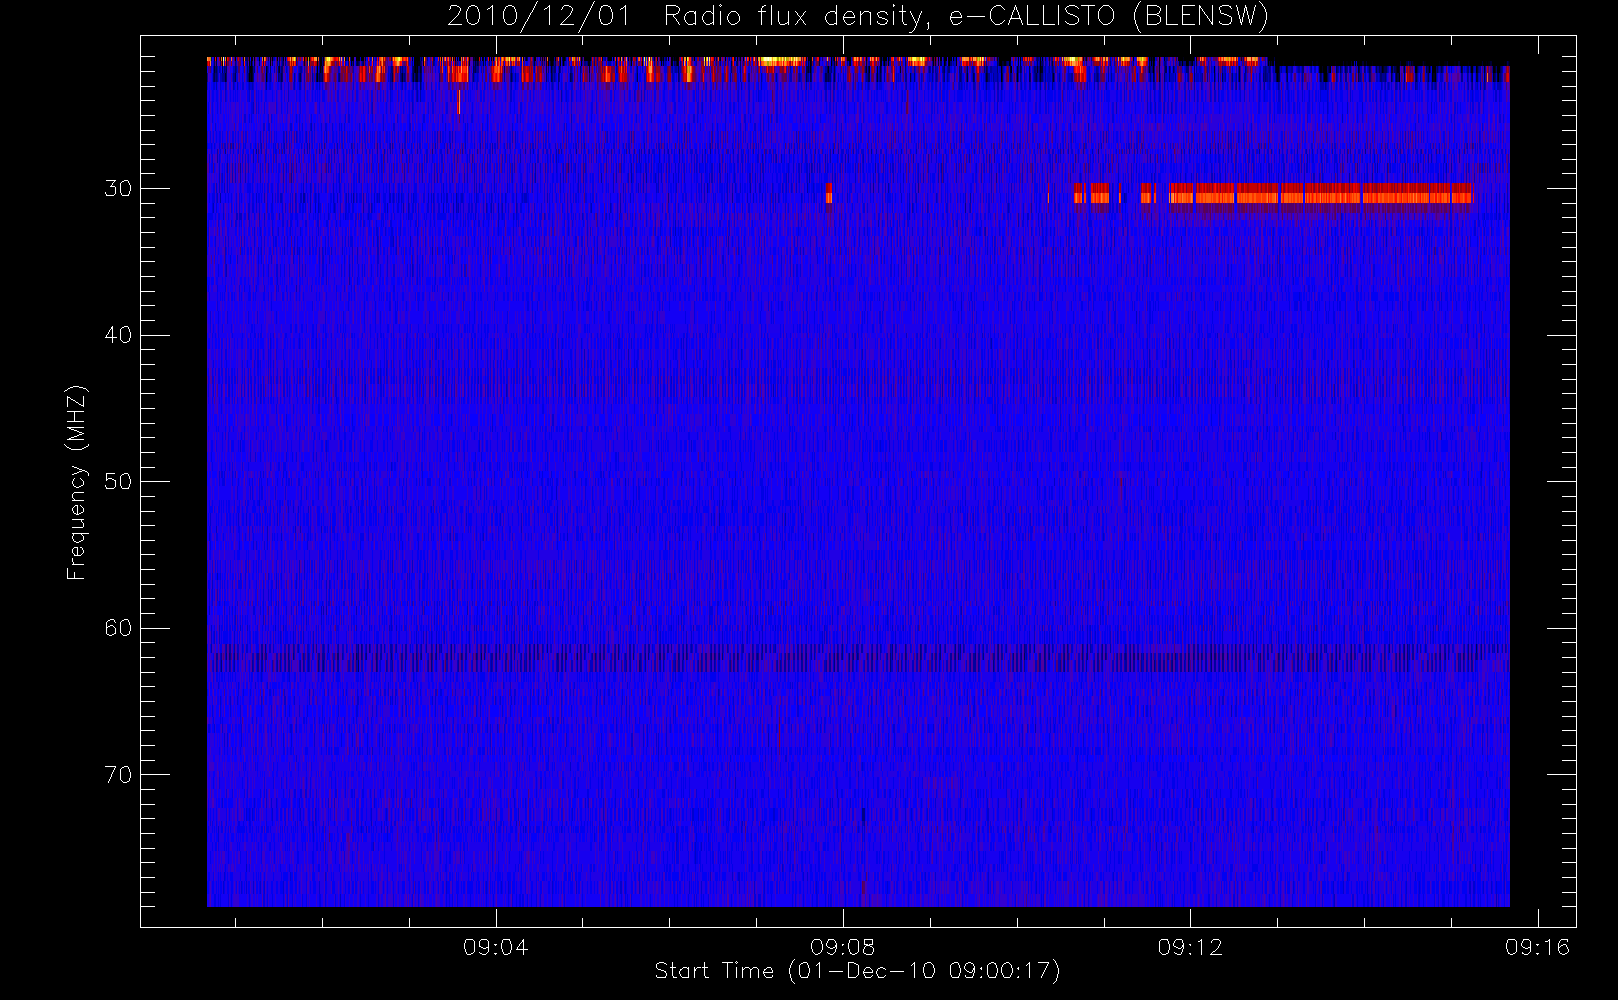Click the dark horizontal stripe near 62 MHz
1618x1000 pixels.
click(858, 658)
